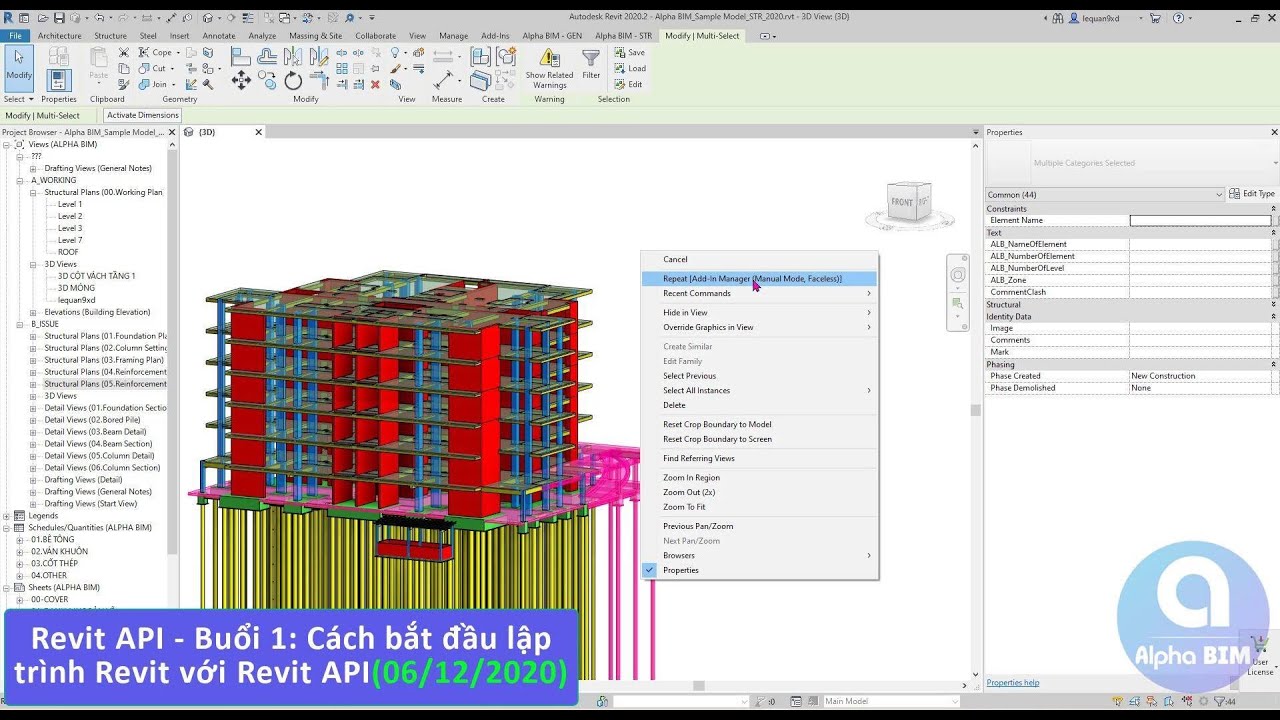Click Activate Dimensions button

[x=143, y=115]
